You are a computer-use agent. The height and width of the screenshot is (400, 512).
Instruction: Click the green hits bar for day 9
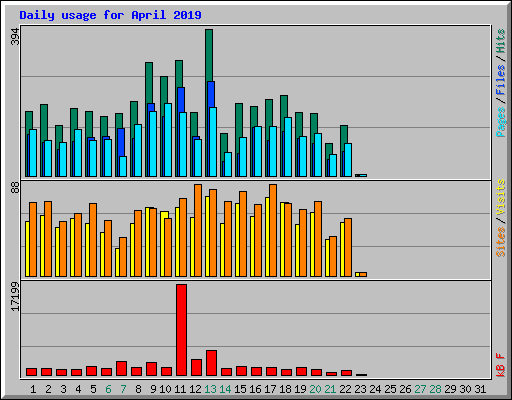pos(149,83)
